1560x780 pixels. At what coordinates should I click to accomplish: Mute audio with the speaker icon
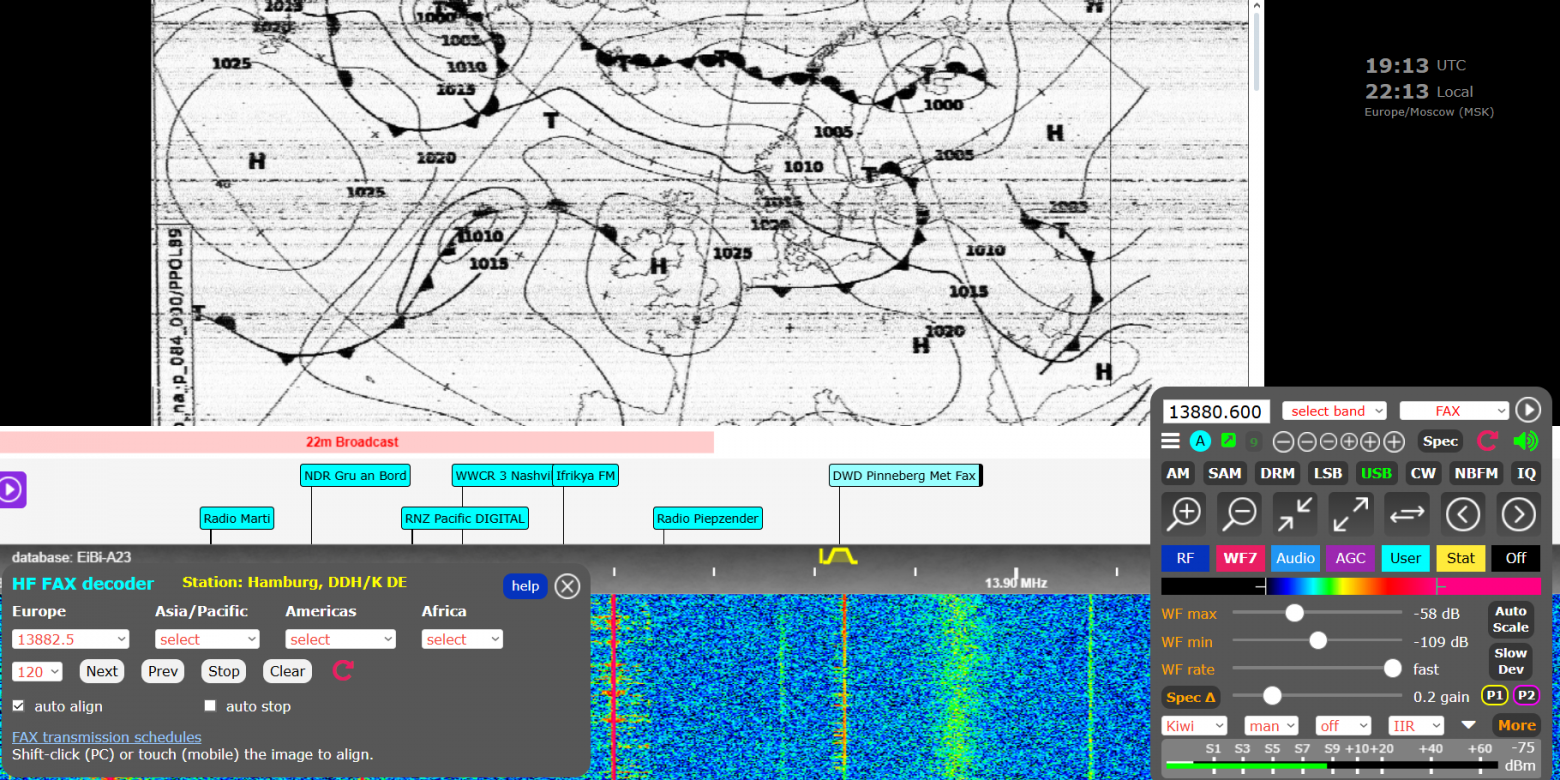click(1524, 440)
